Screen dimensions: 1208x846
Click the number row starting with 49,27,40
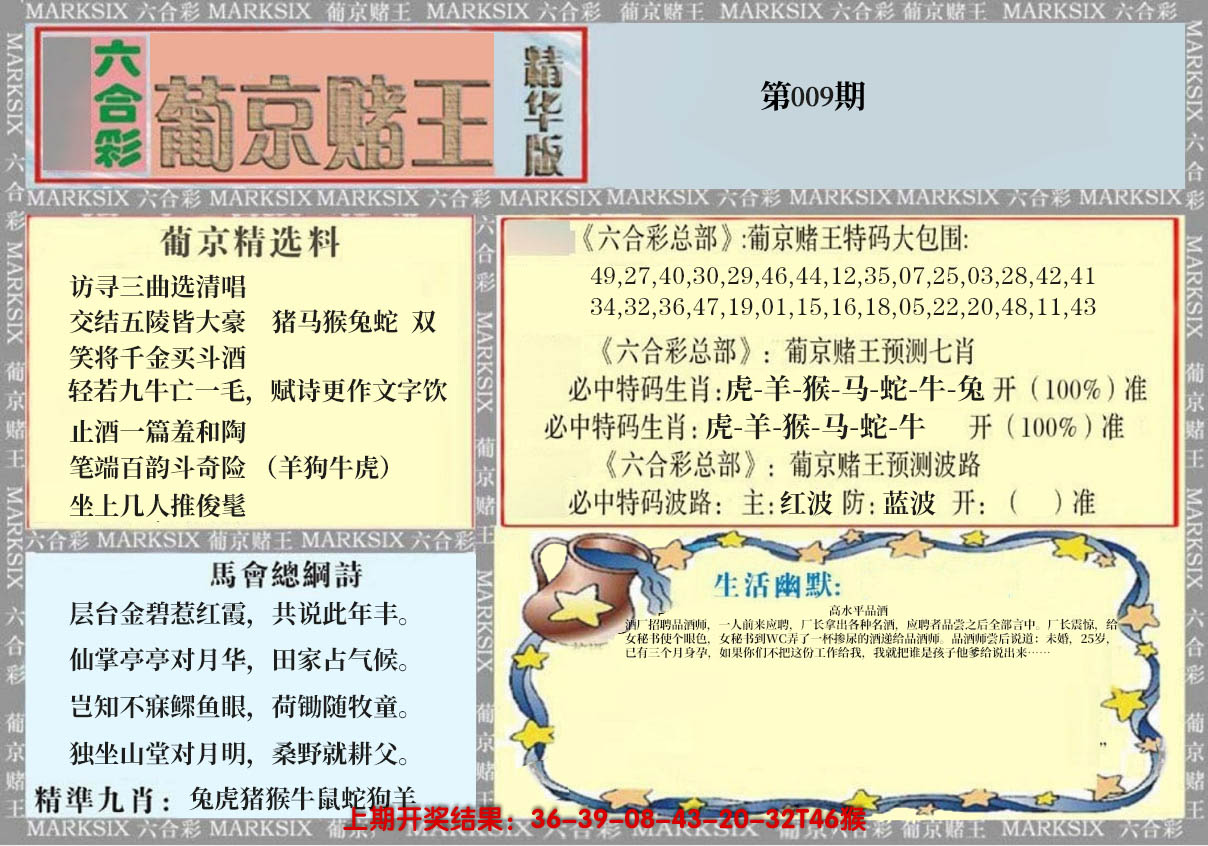(x=842, y=275)
